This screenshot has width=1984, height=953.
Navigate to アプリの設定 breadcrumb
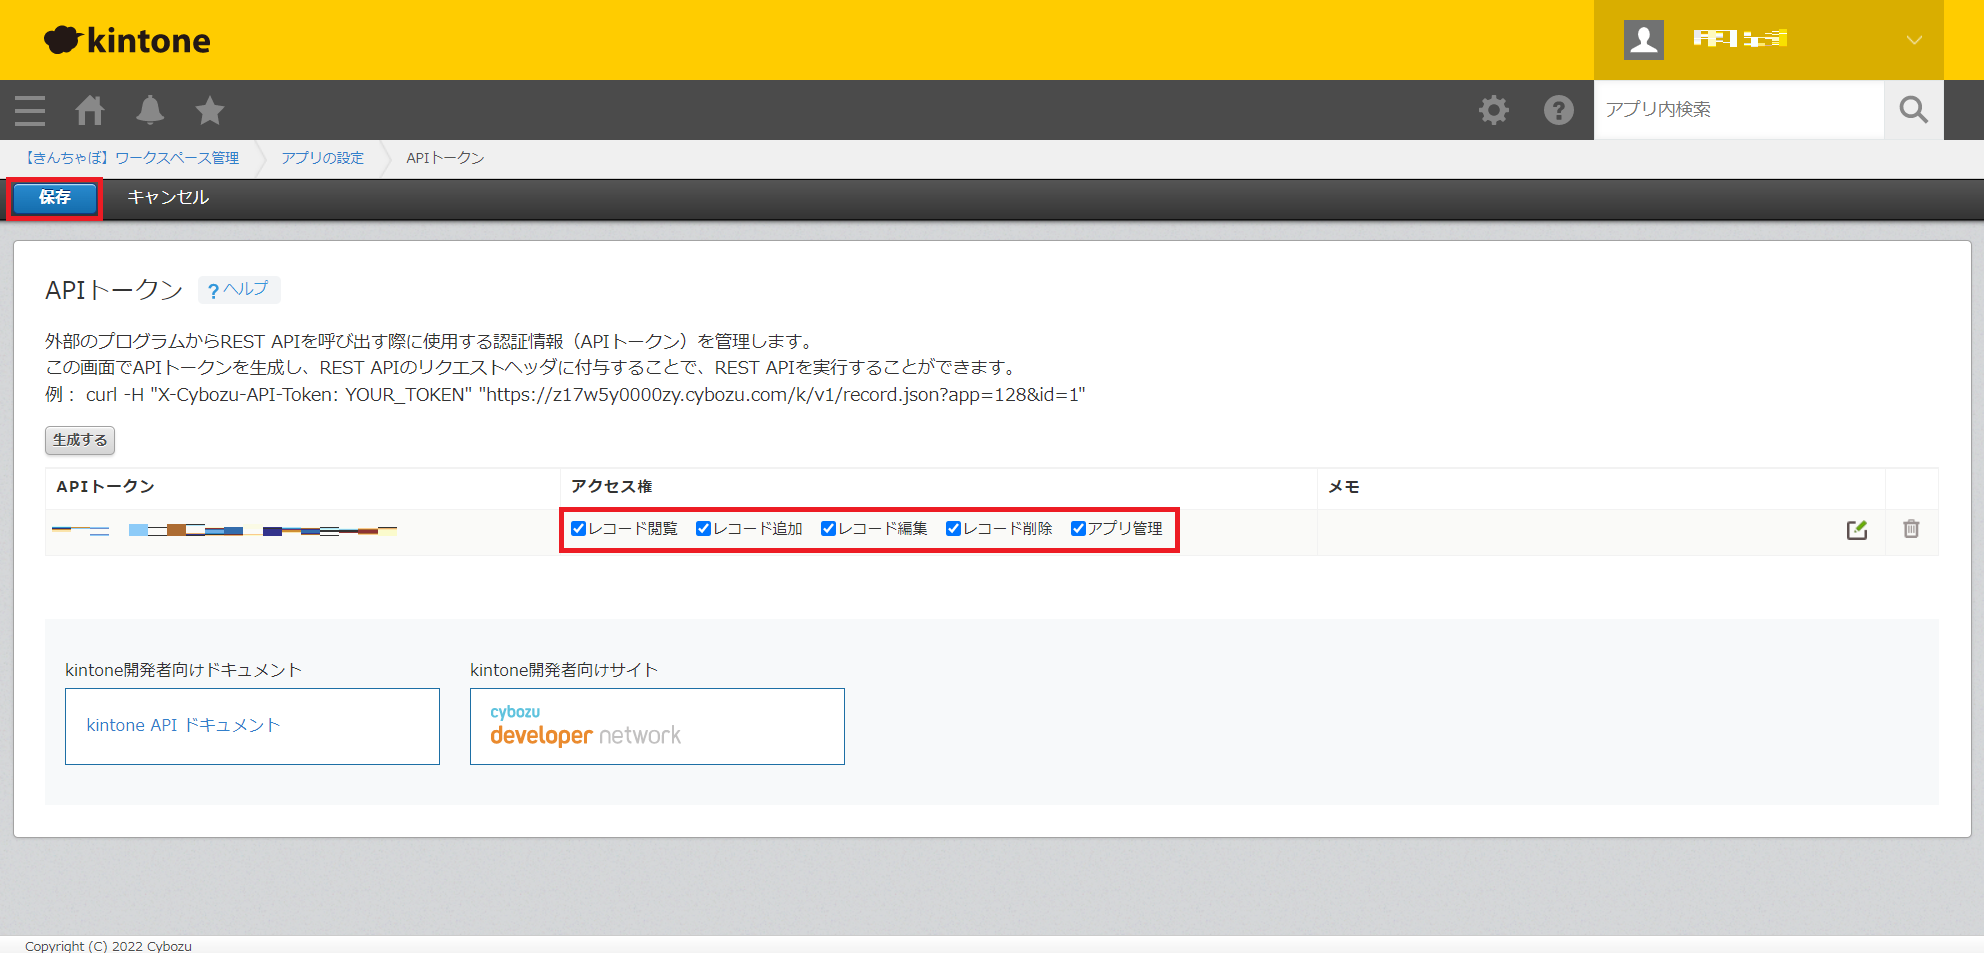click(x=322, y=158)
